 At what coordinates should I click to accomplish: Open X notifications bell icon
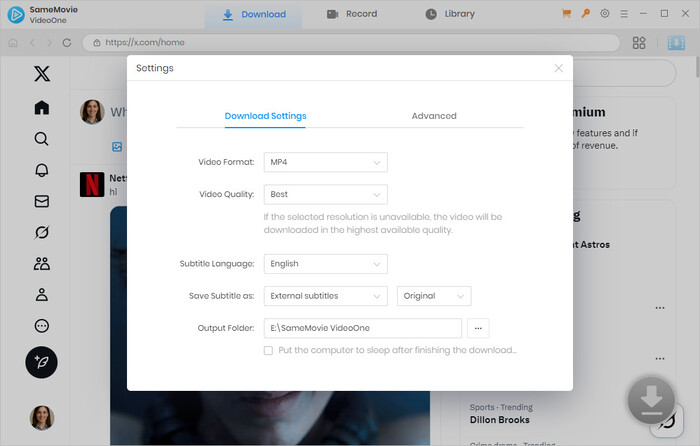point(42,170)
